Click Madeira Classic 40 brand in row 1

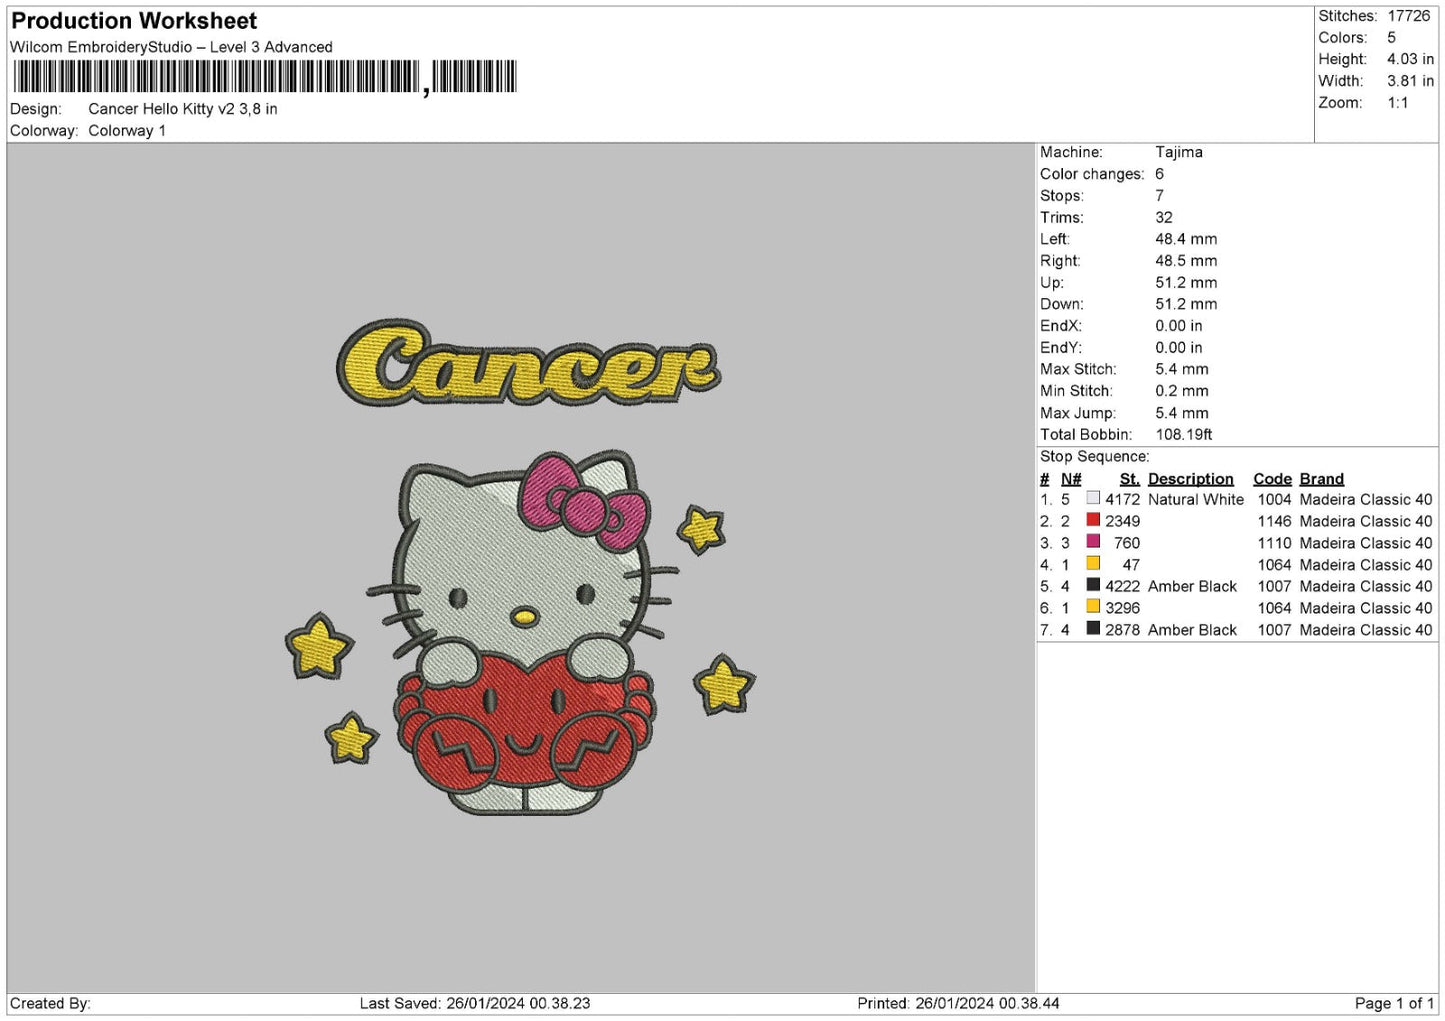click(x=1366, y=499)
